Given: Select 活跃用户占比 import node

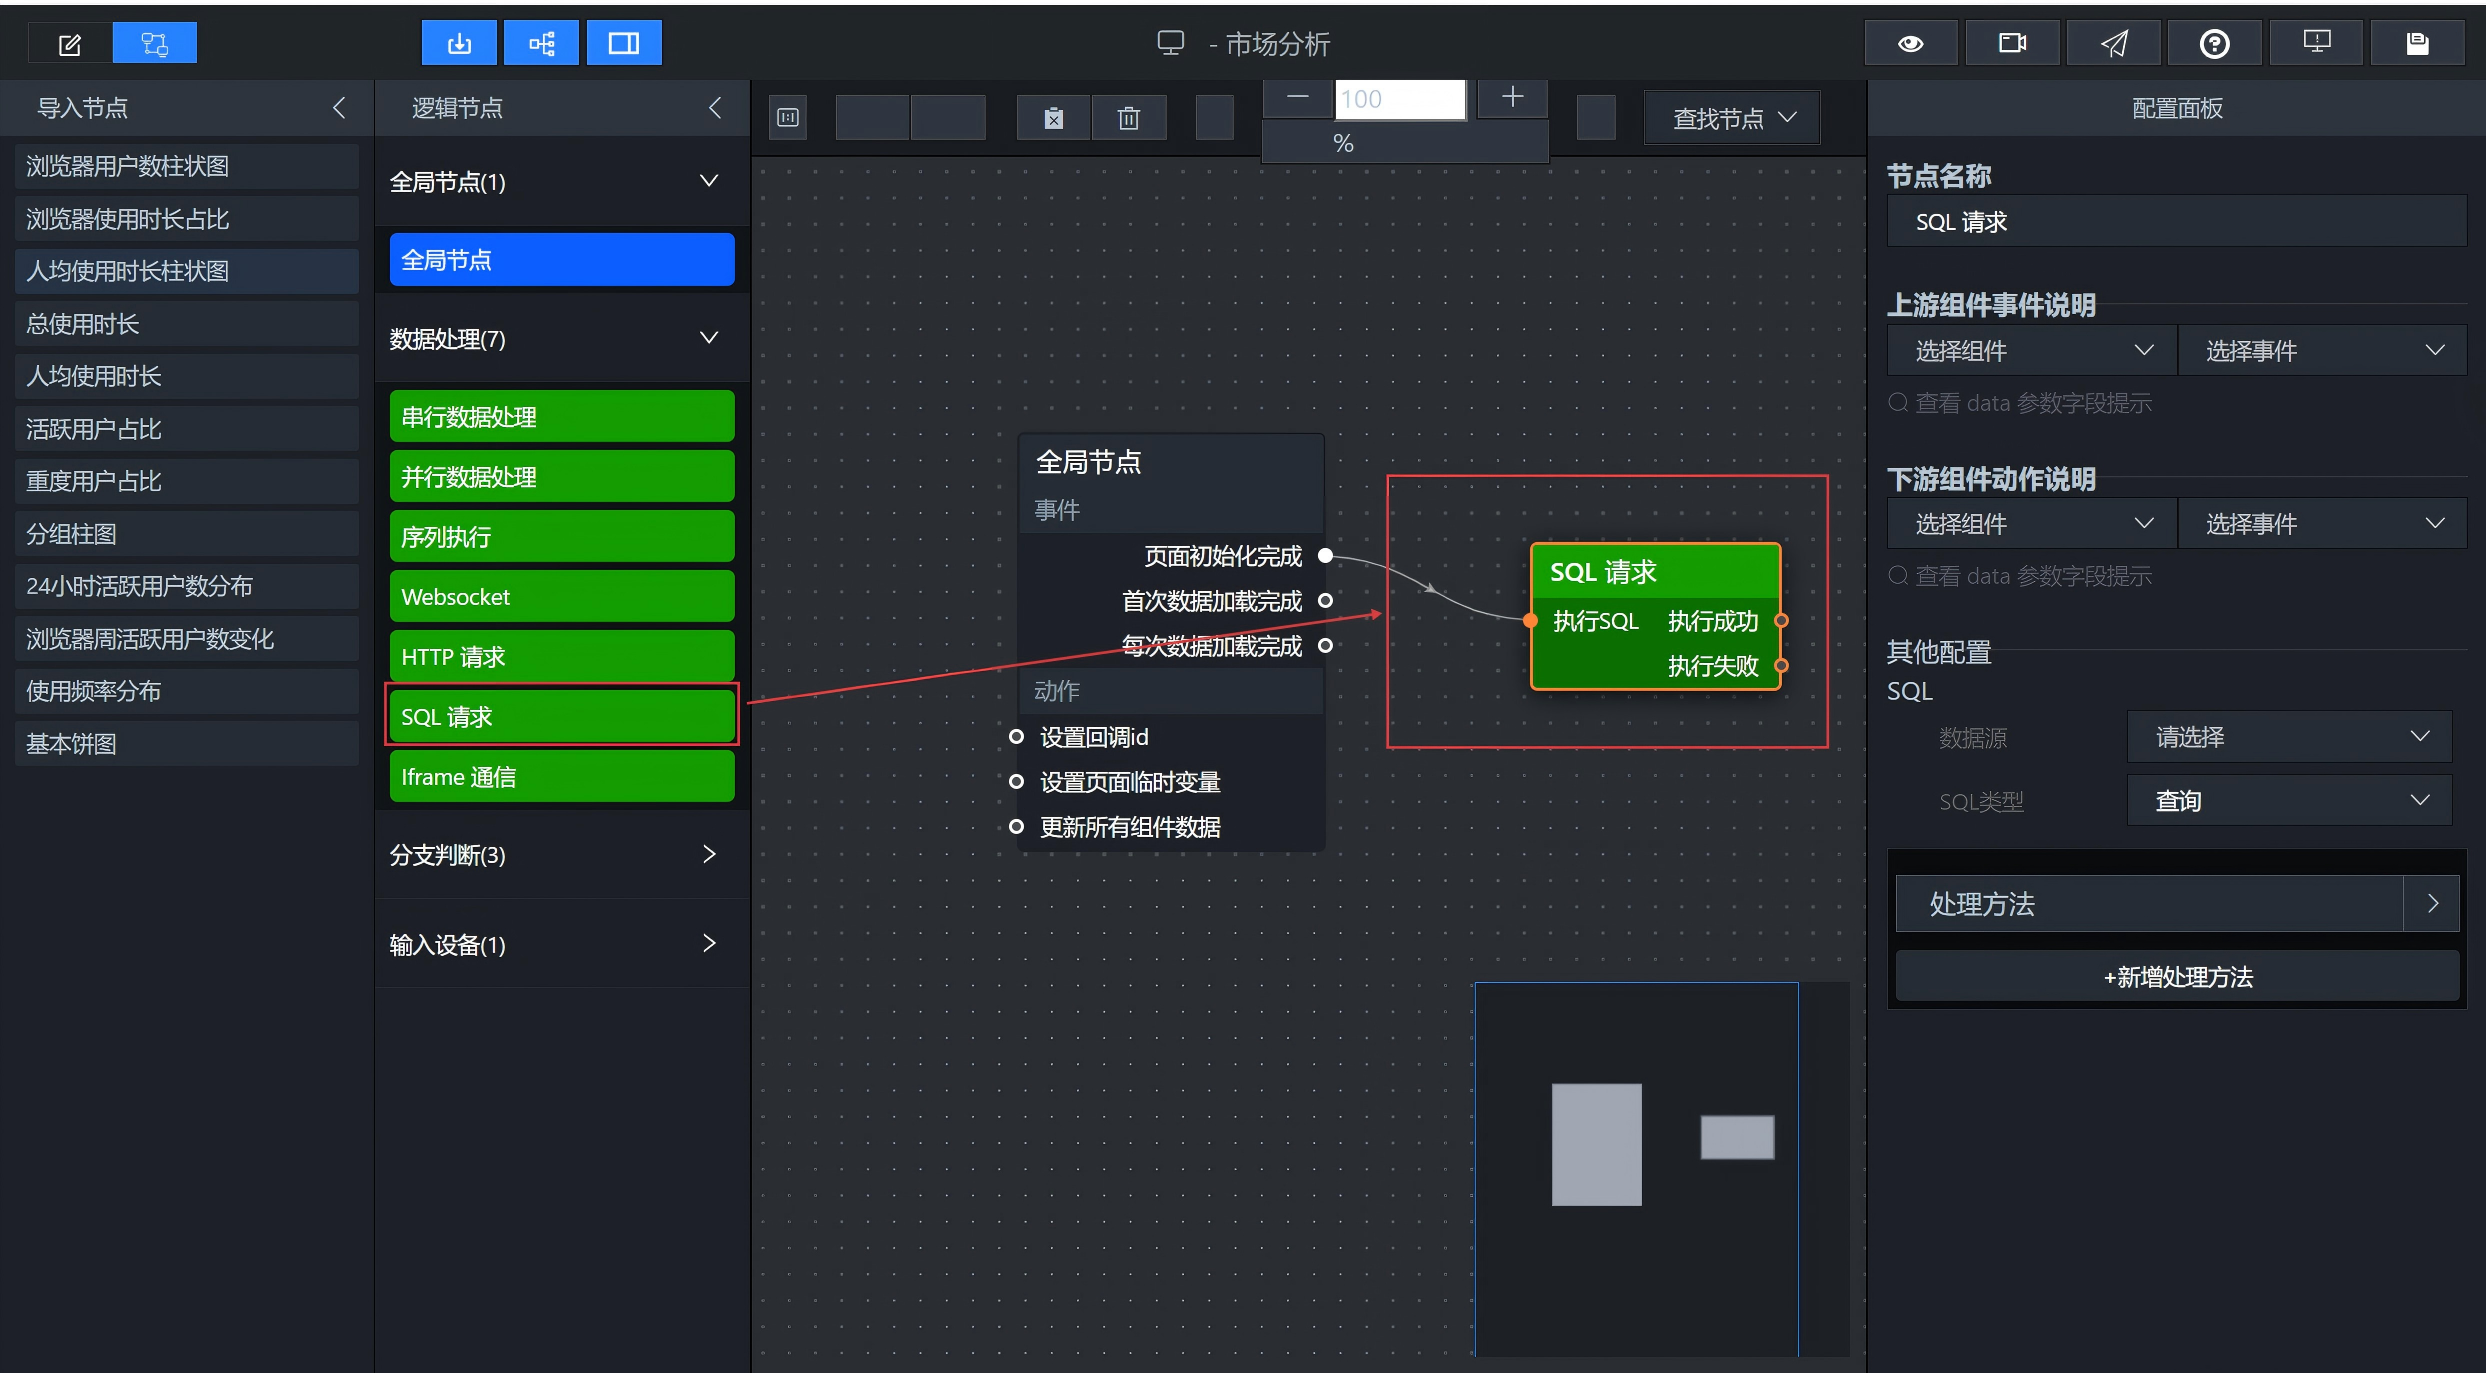Looking at the screenshot, I should (x=187, y=429).
